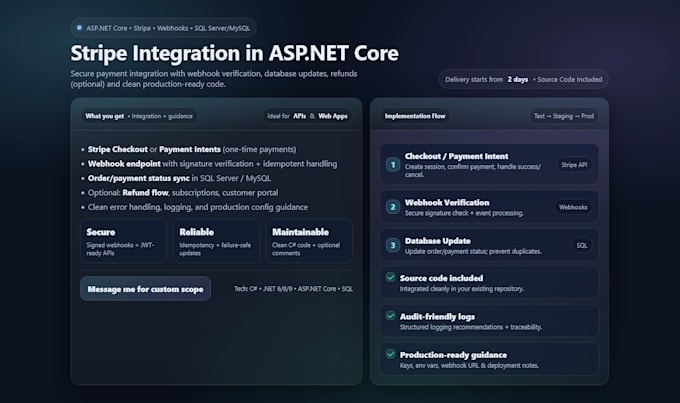Click the Ideal for APIs & Web Apps pill
680x403 pixels.
coord(307,116)
